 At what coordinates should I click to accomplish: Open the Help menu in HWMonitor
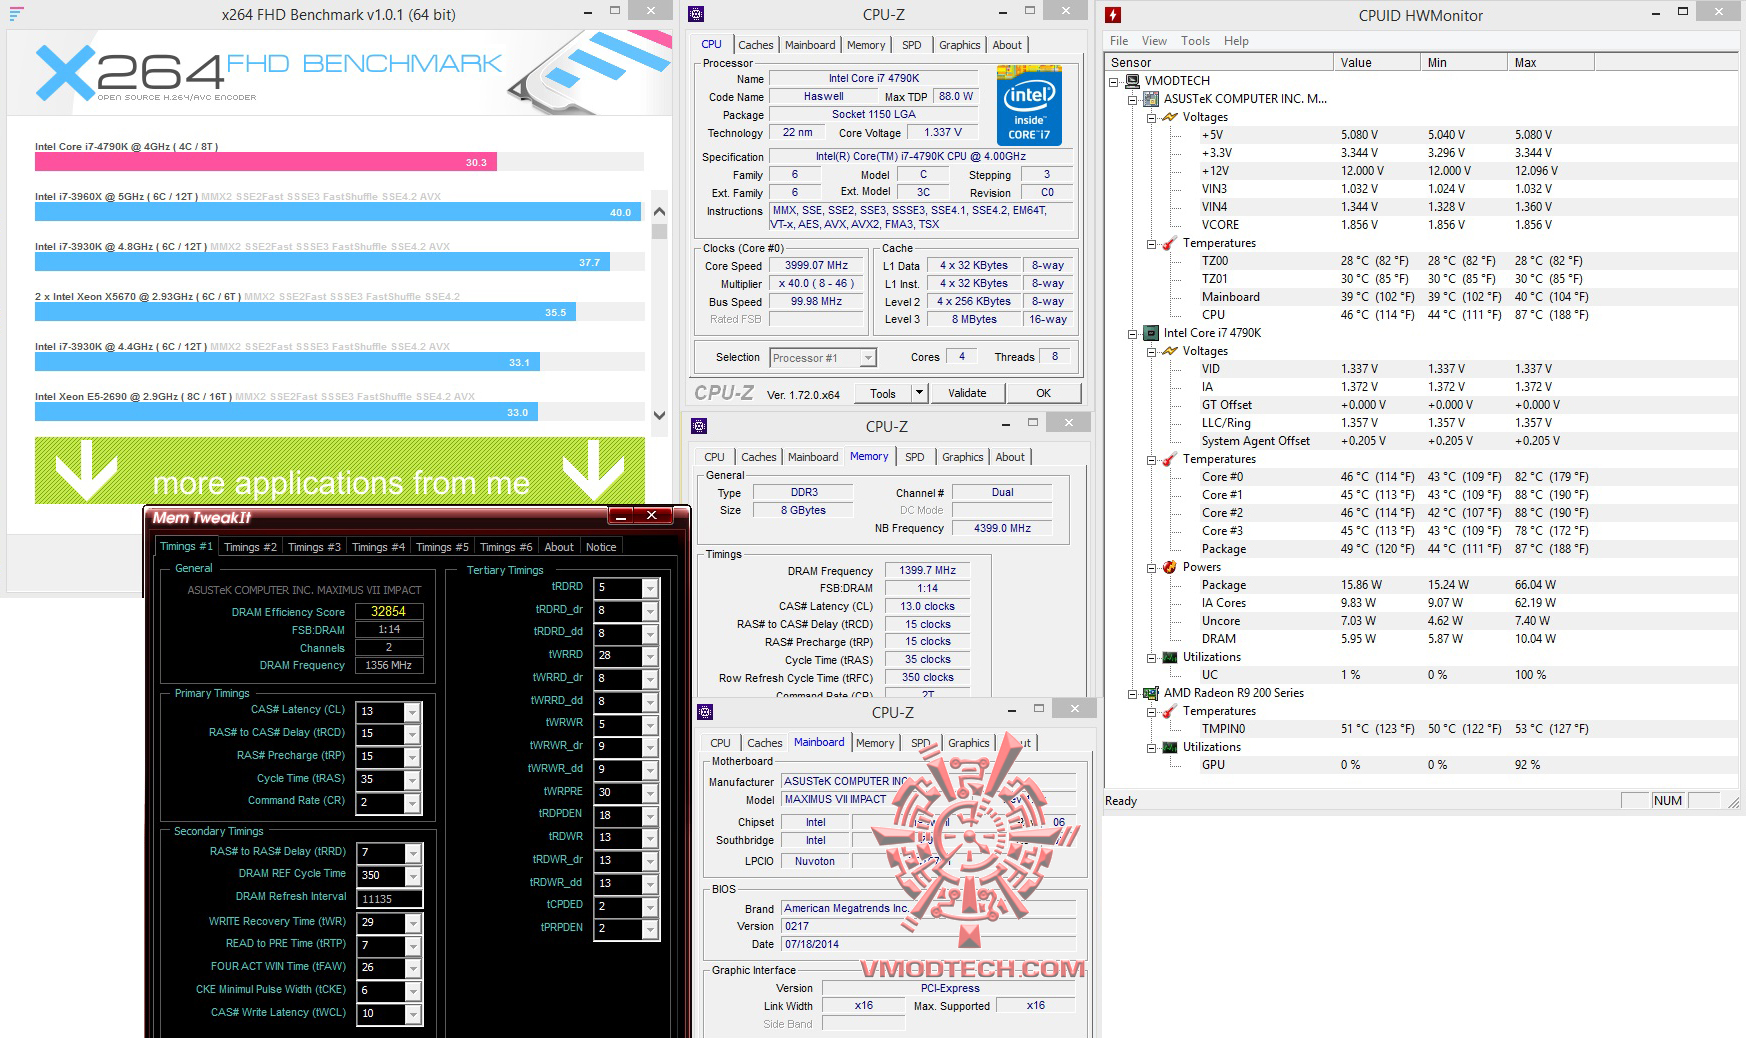(x=1236, y=41)
